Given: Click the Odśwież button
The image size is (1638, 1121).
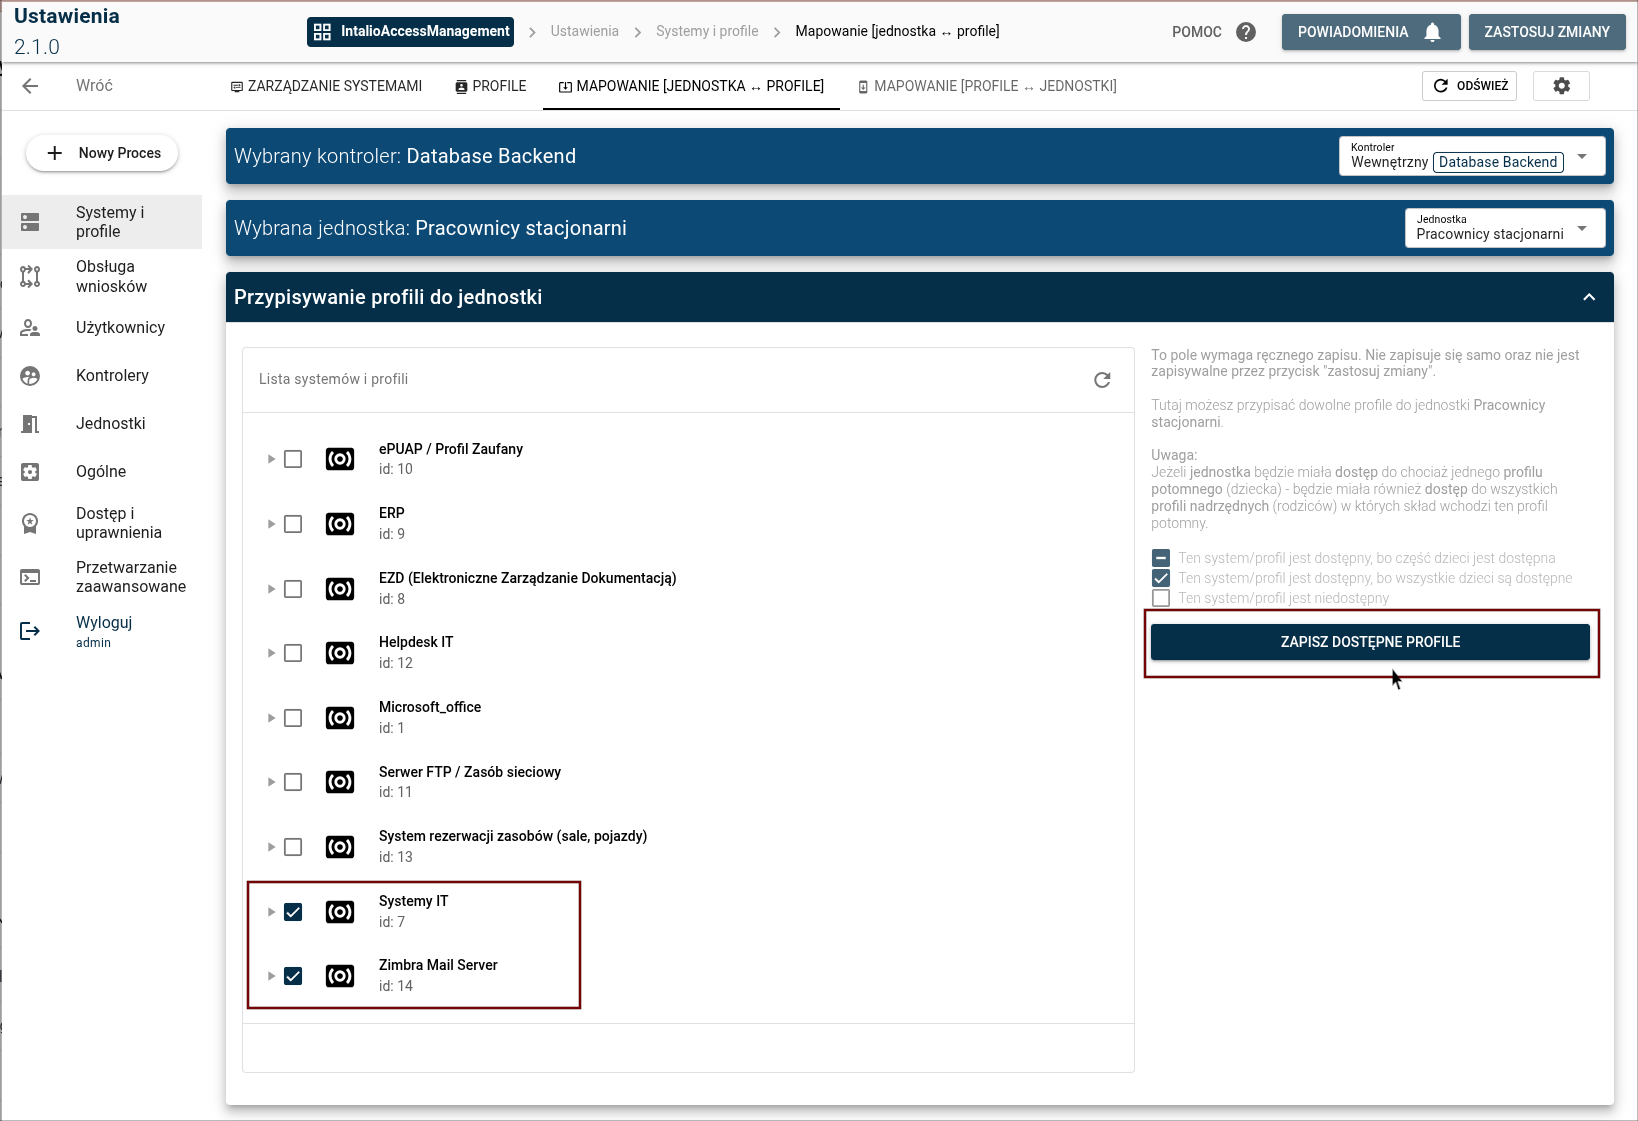Looking at the screenshot, I should pos(1469,86).
